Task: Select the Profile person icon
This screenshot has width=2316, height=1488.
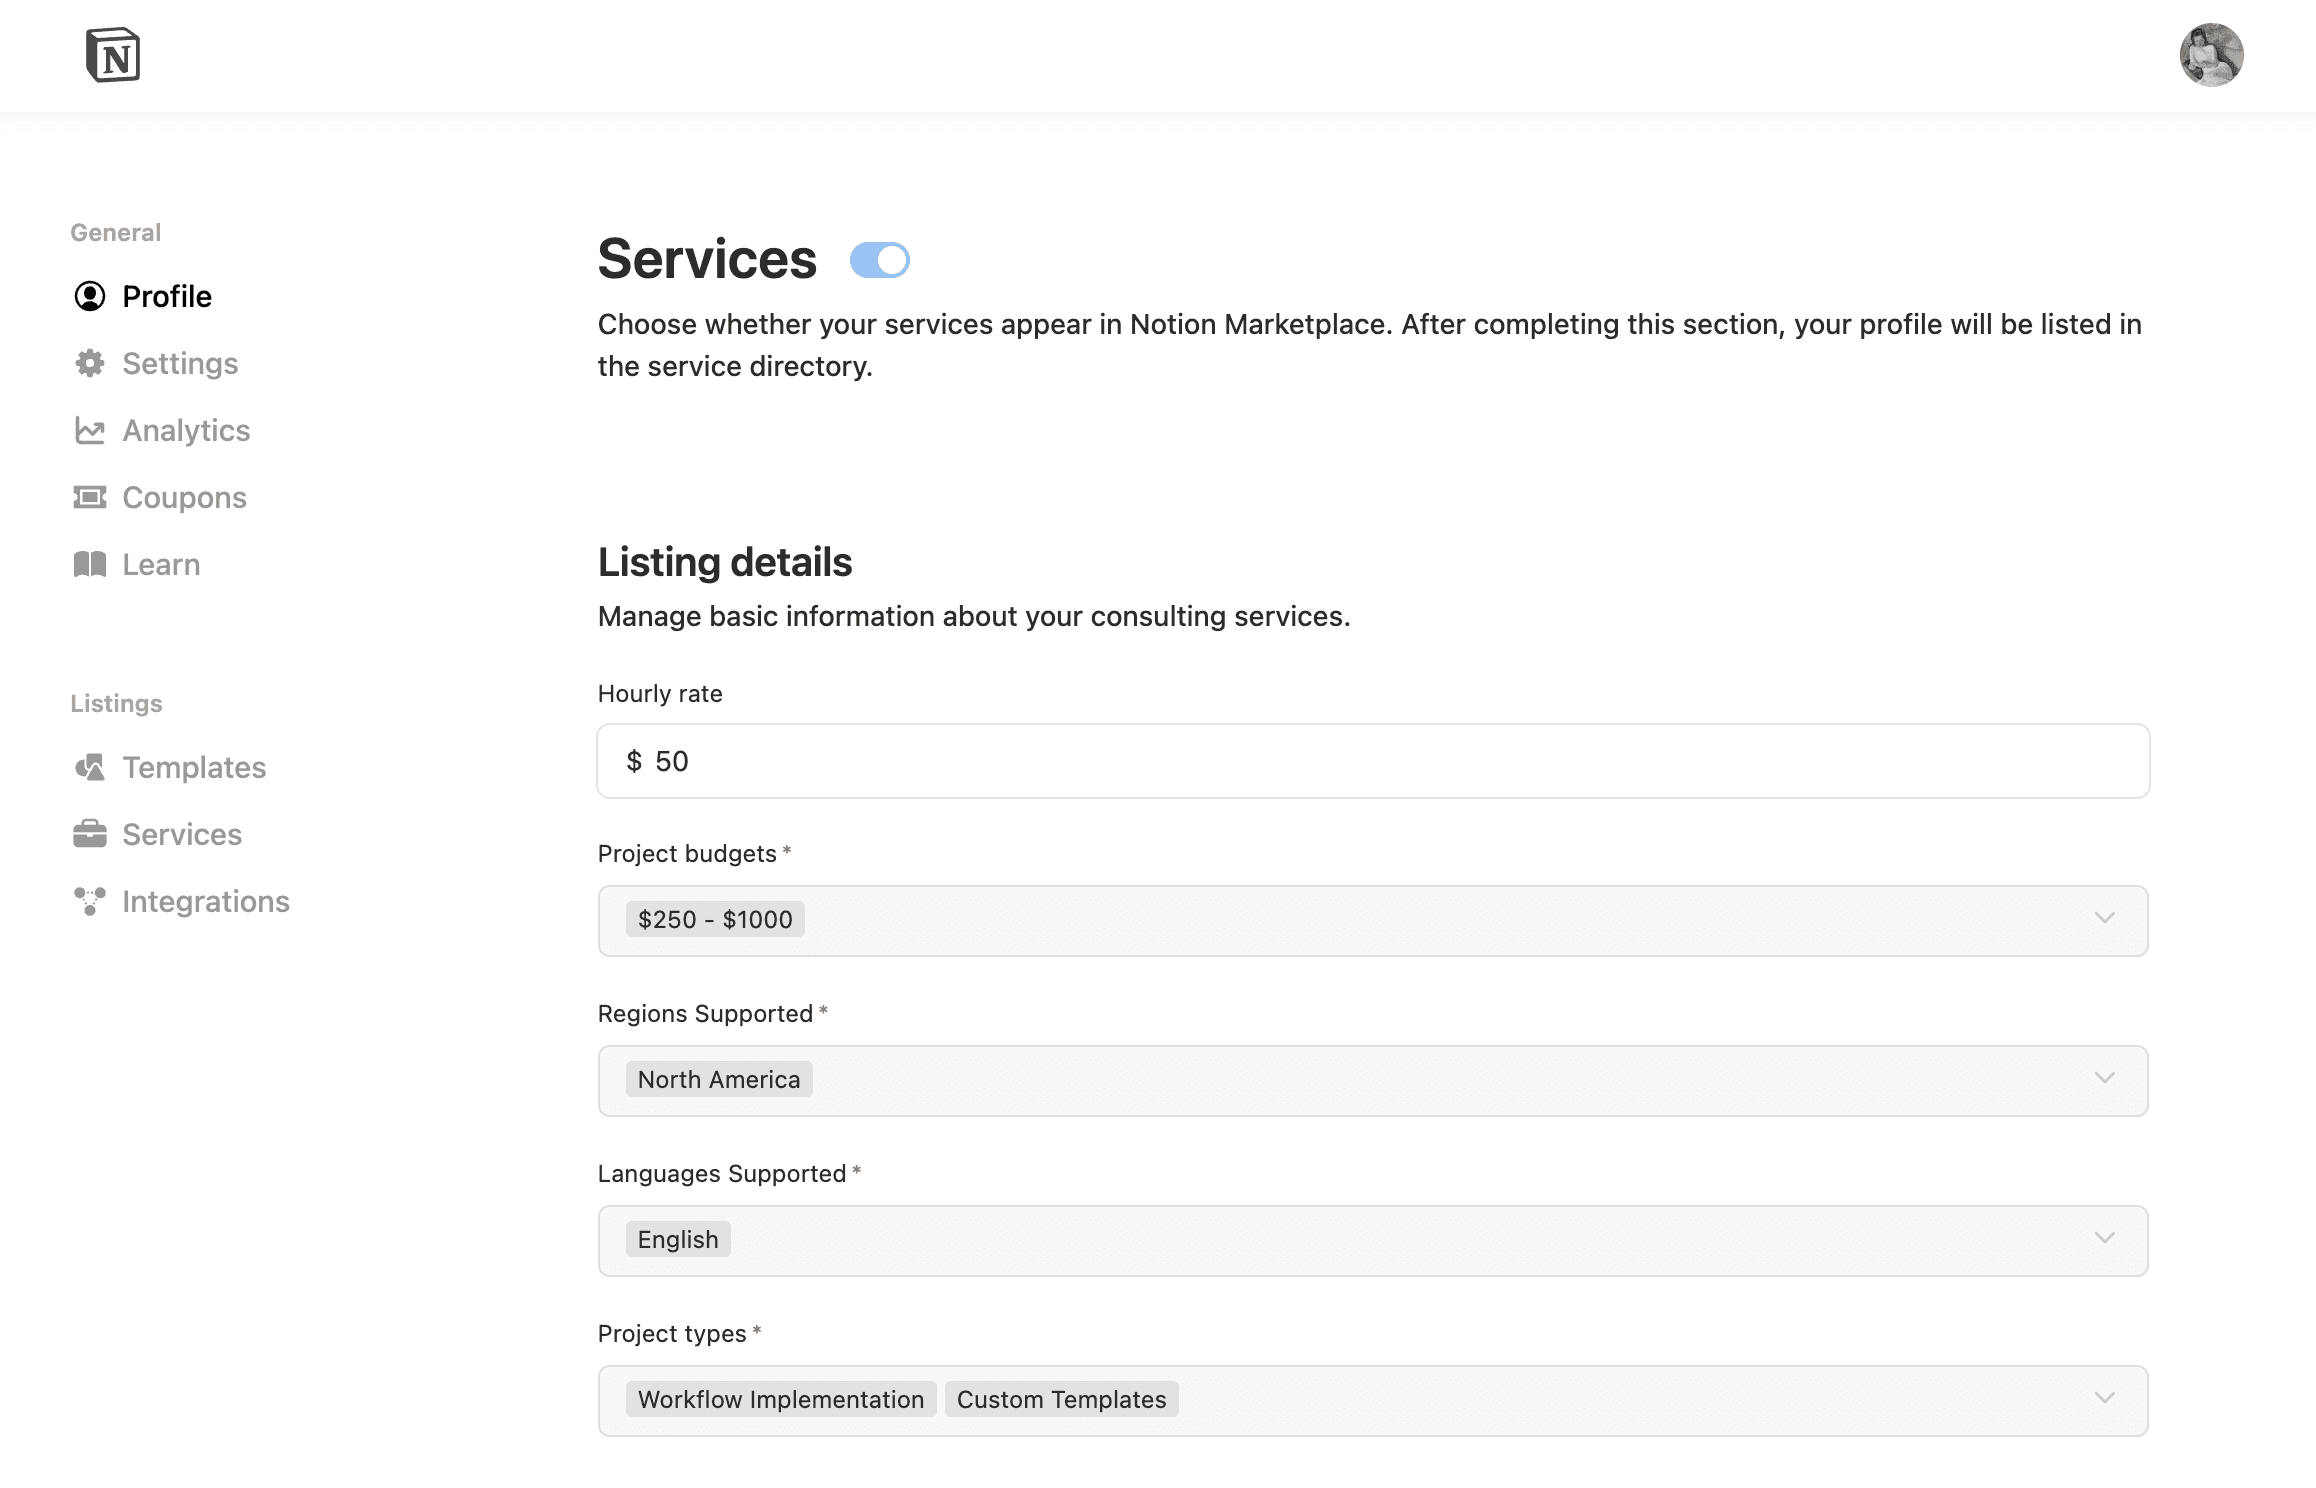Action: tap(90, 296)
